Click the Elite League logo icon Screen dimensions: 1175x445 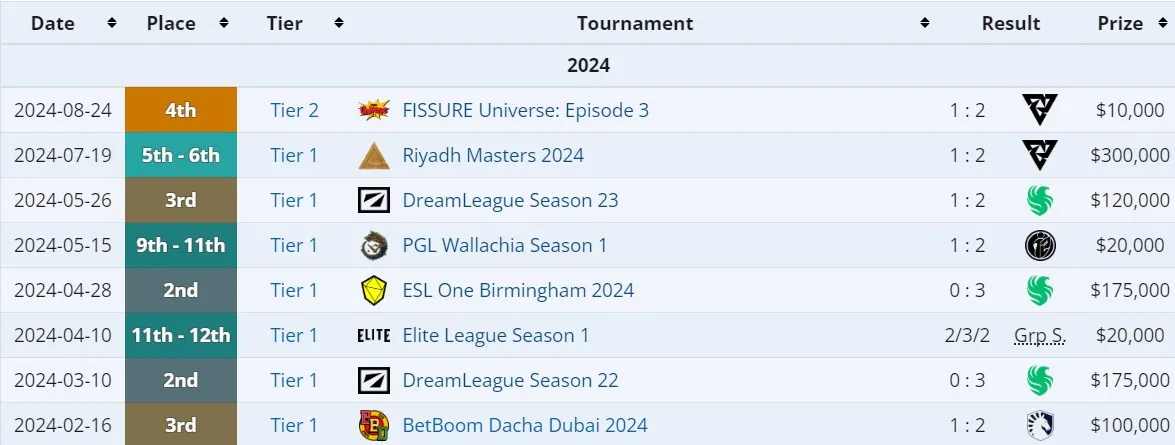(x=373, y=336)
